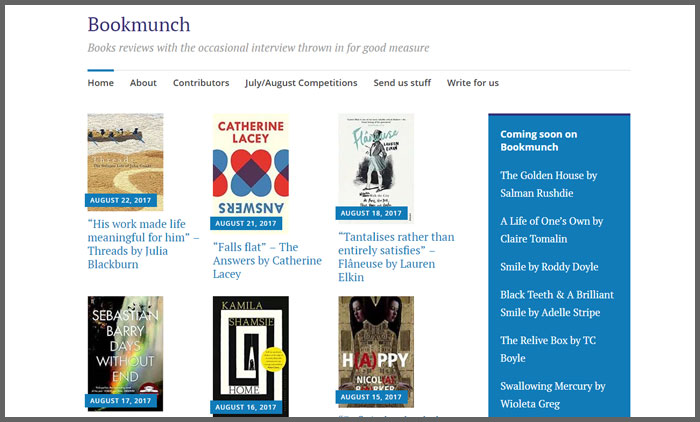Open Flâneuse by Lauren Elkin review title
This screenshot has height=422, width=700.
[396, 257]
